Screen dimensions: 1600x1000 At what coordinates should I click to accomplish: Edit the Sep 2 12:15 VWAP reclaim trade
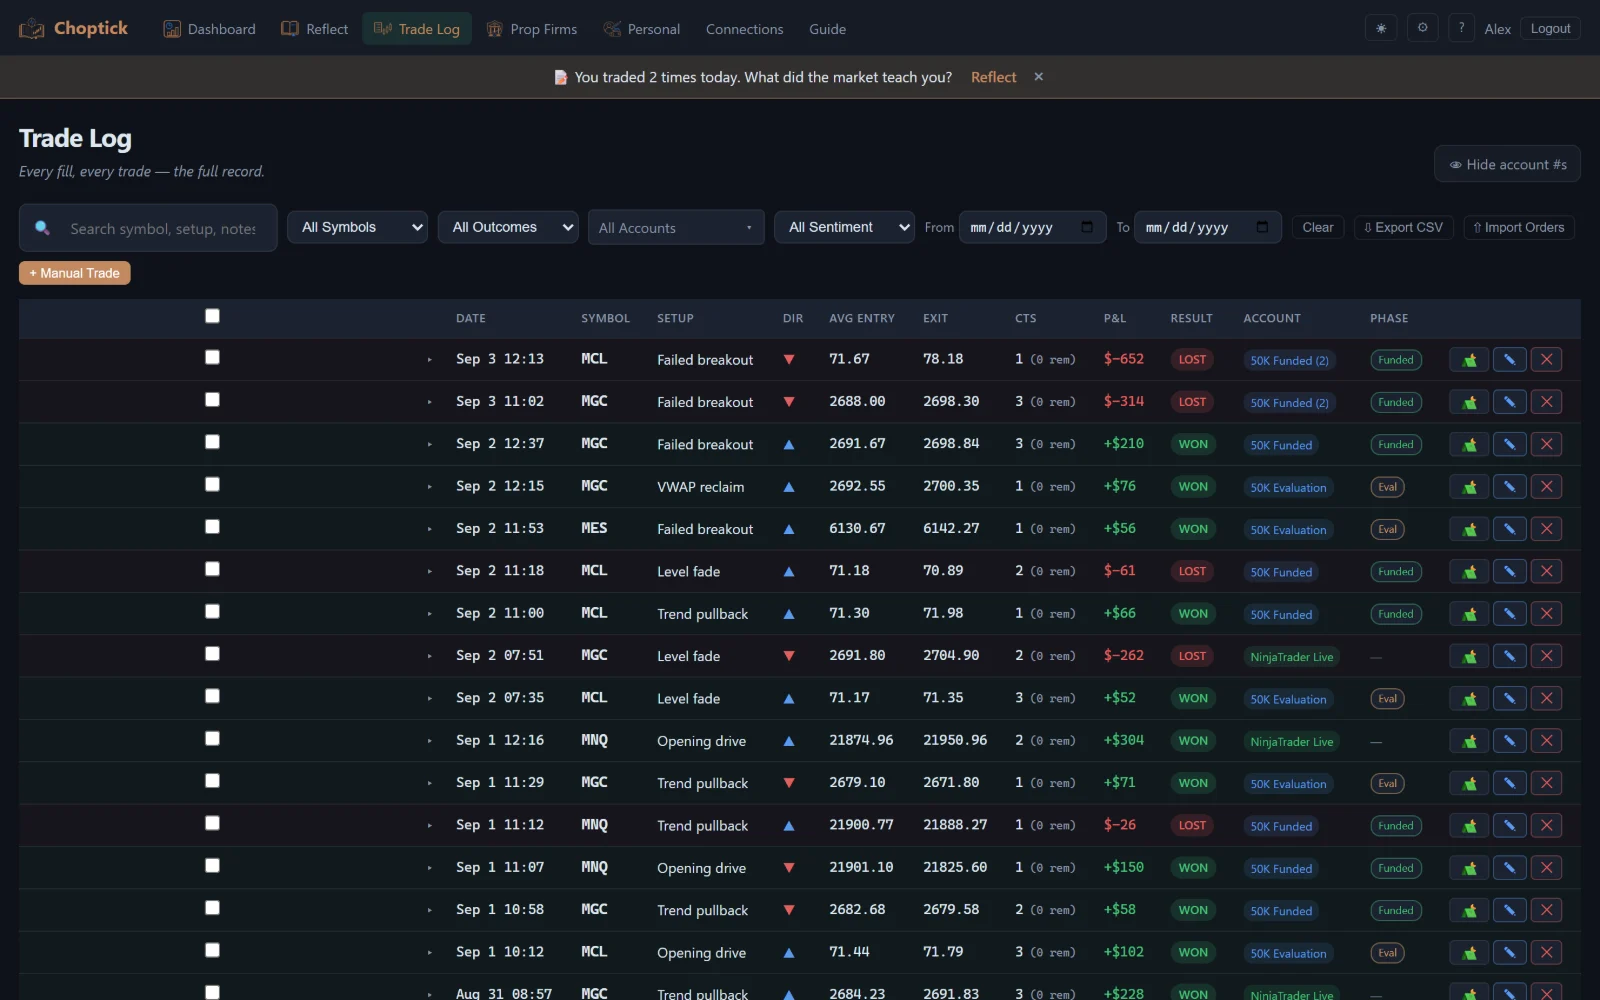1509,487
